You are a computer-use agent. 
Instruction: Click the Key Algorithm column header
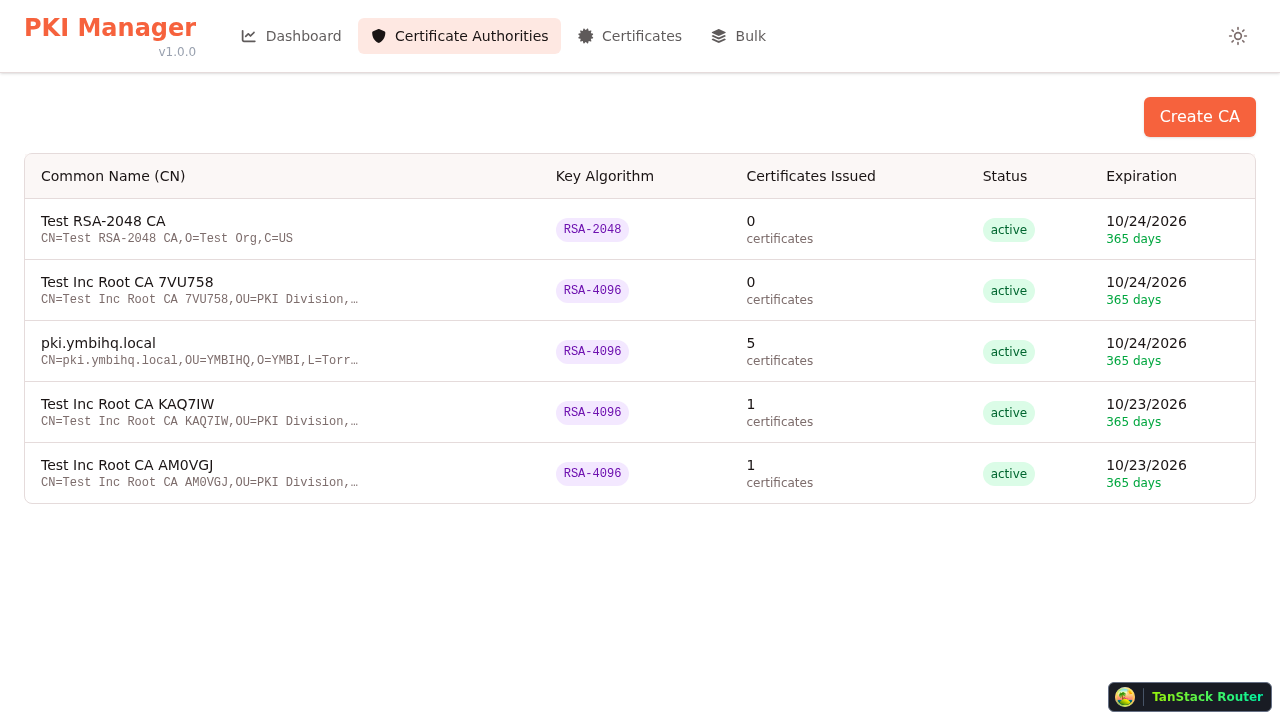click(x=605, y=176)
